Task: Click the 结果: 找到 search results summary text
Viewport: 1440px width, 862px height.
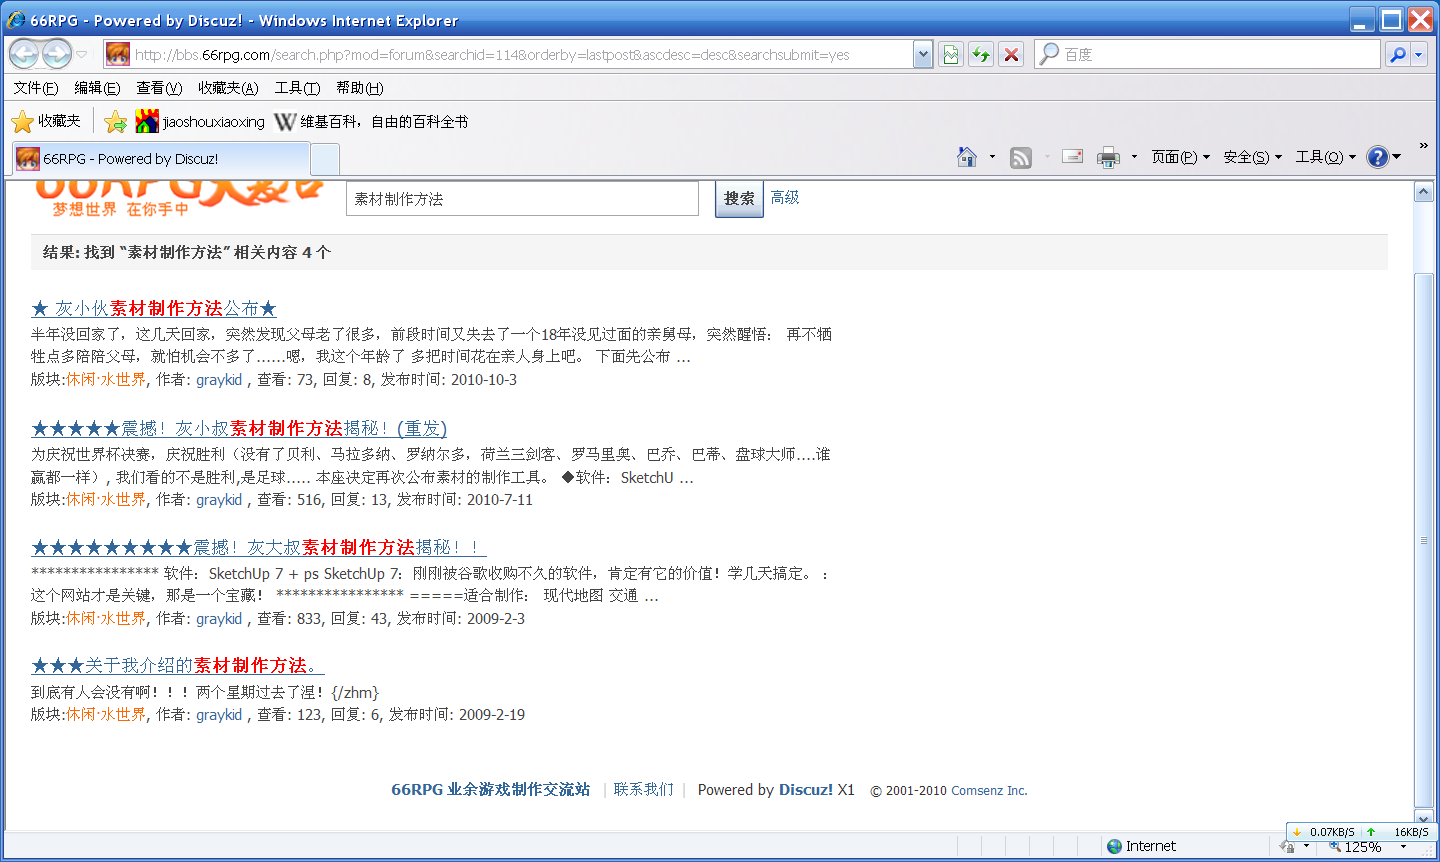Action: (187, 253)
